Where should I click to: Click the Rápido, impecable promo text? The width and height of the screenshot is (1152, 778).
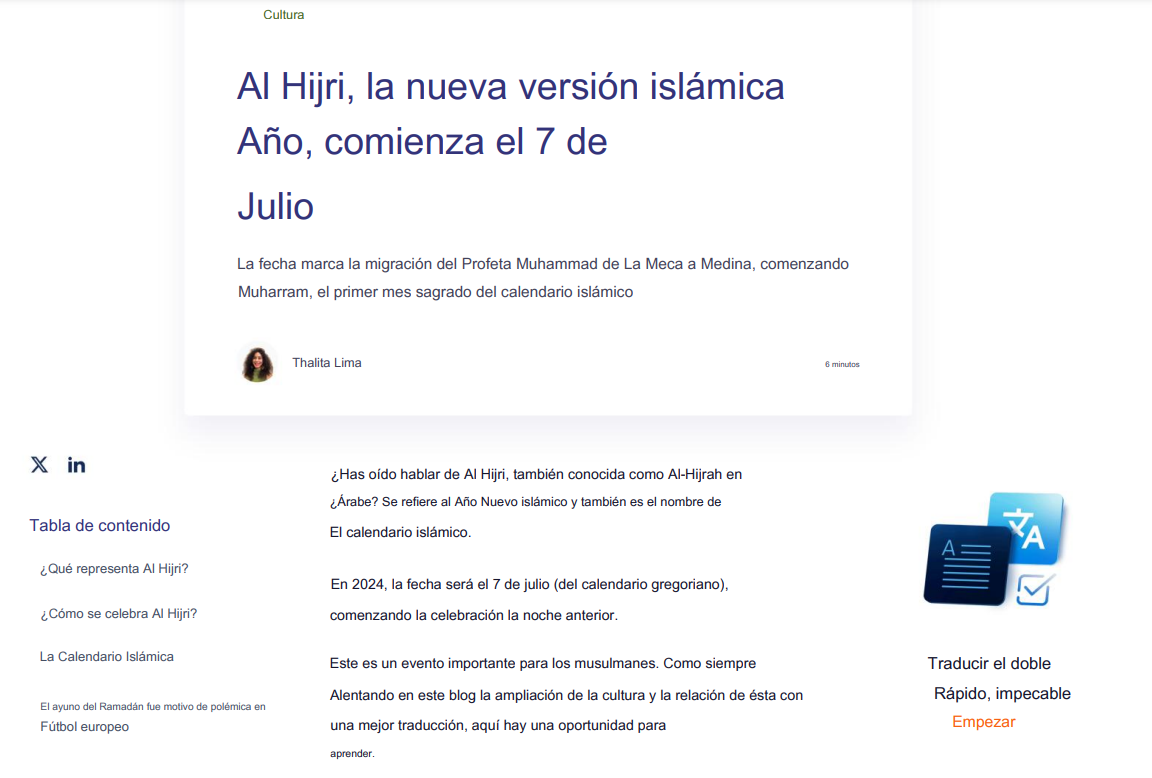[1002, 694]
